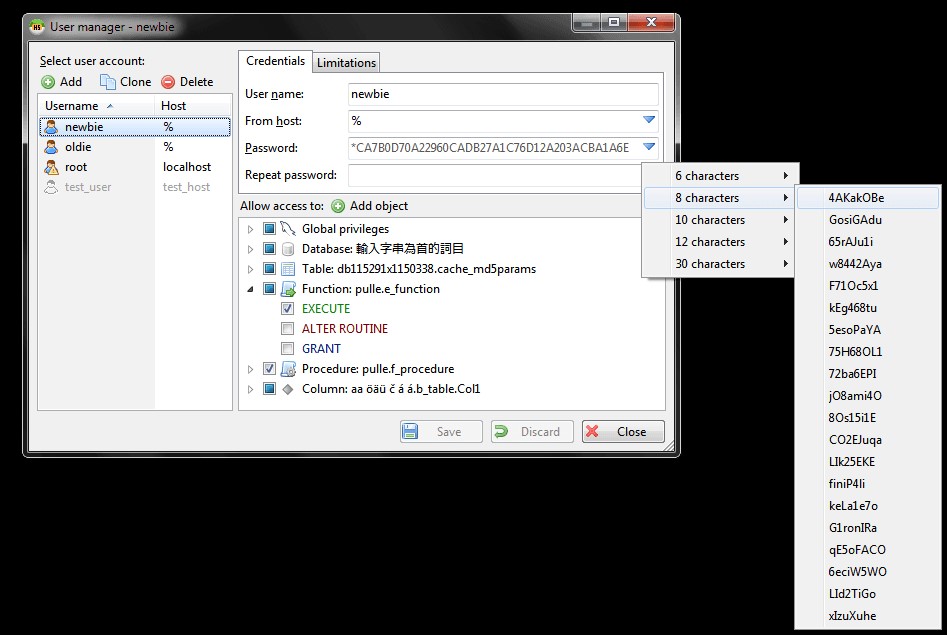This screenshot has height=635, width=947.
Task: Collapse the Function pulle.e_function node
Action: point(250,289)
